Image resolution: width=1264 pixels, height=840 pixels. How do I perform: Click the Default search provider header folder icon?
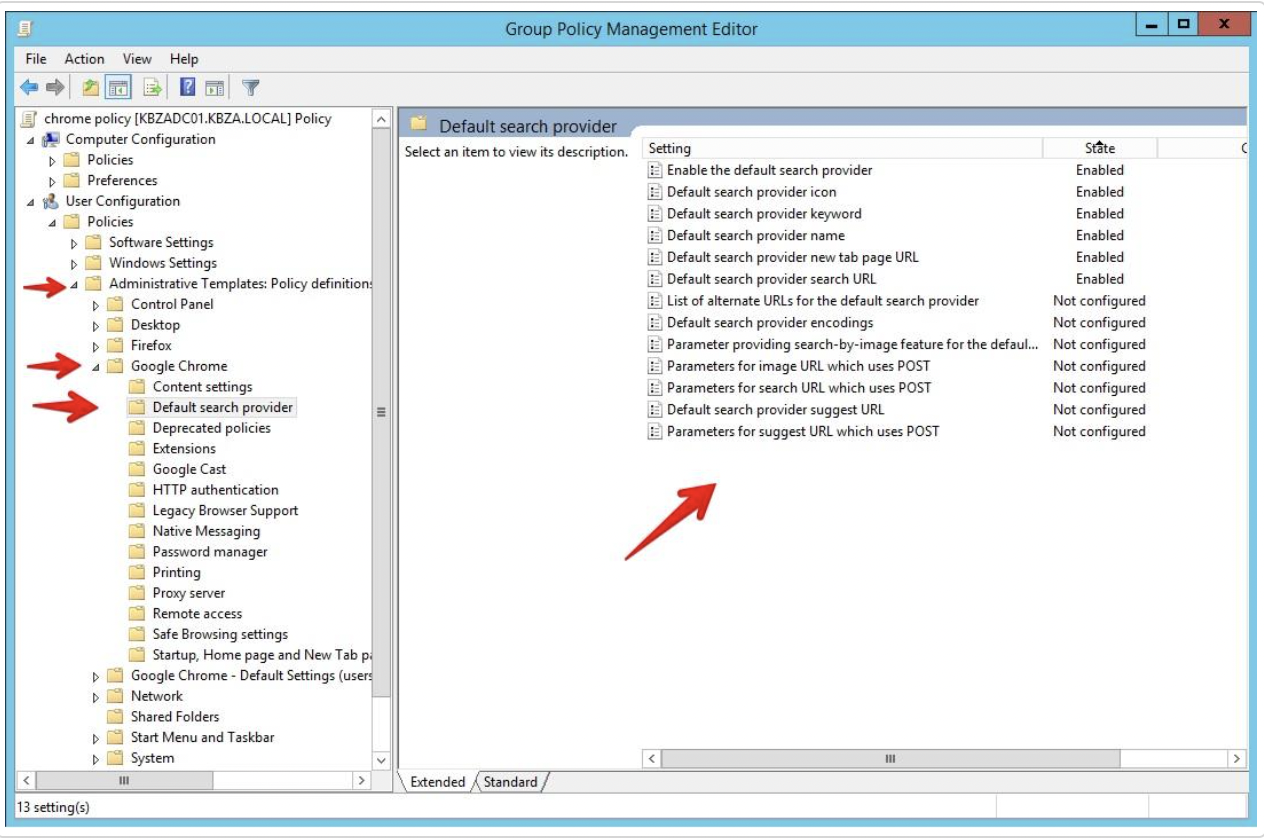[419, 125]
